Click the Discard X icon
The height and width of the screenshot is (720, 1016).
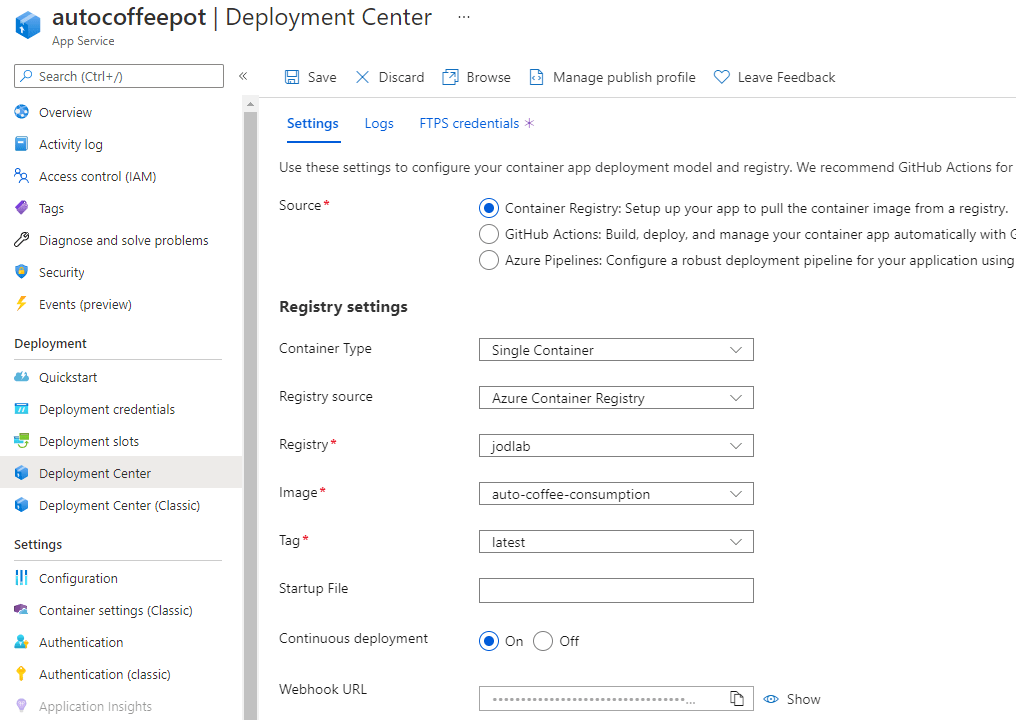click(x=362, y=77)
